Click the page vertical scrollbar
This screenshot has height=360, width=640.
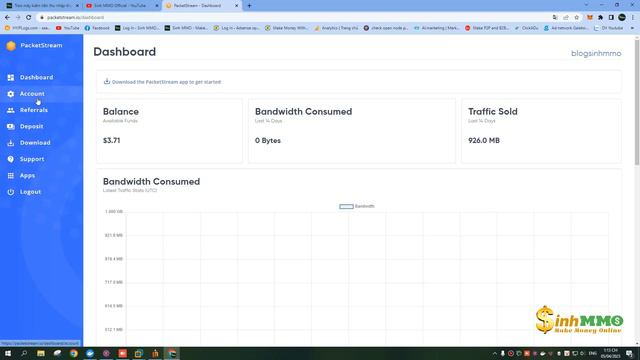click(x=637, y=102)
